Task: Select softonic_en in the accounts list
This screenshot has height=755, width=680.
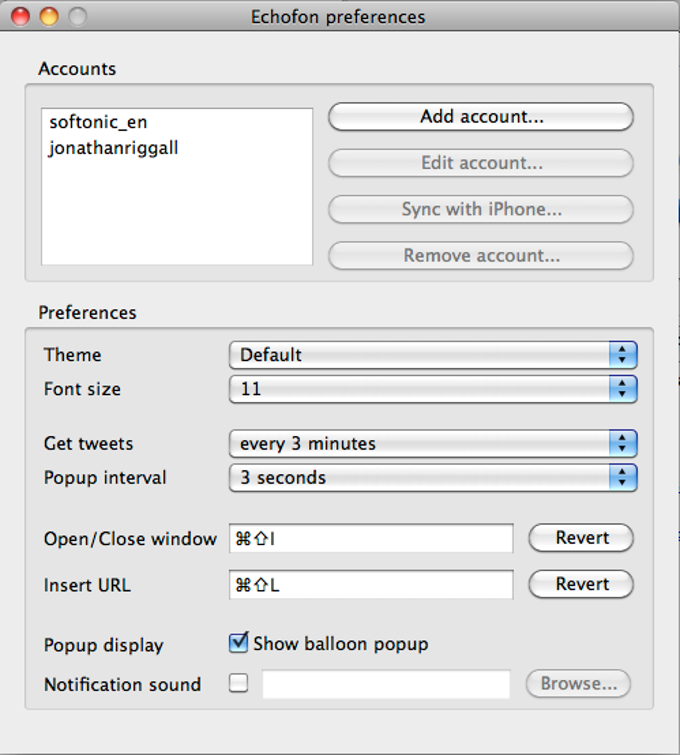Action: (98, 124)
